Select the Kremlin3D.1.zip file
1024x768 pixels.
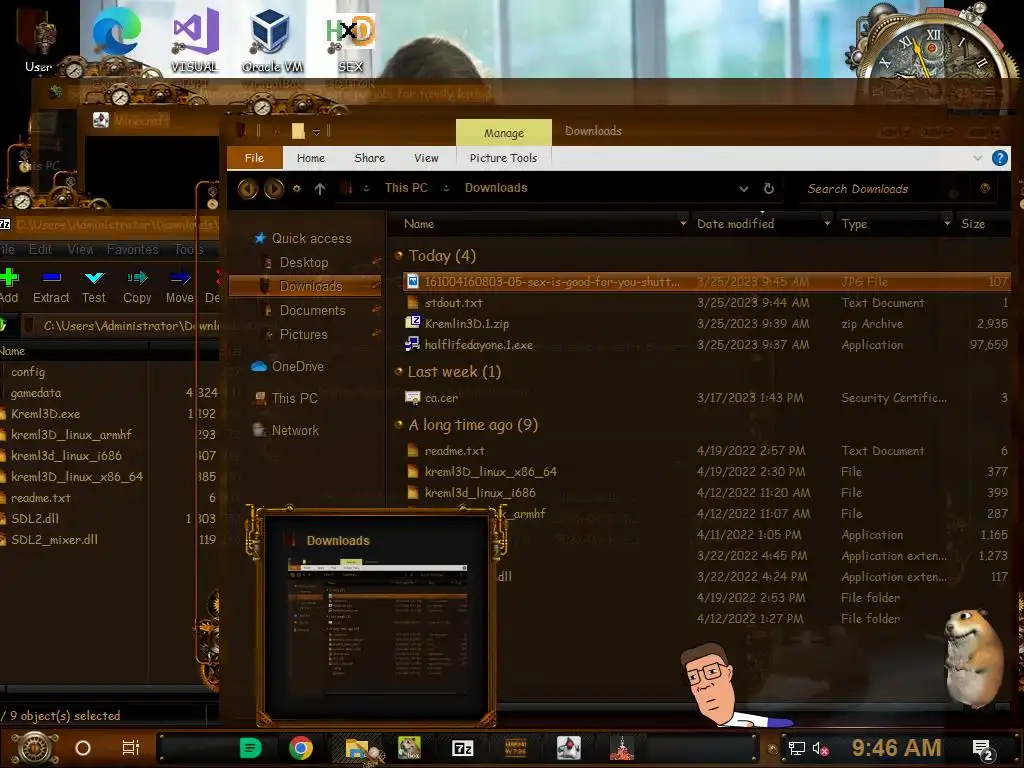(705, 324)
